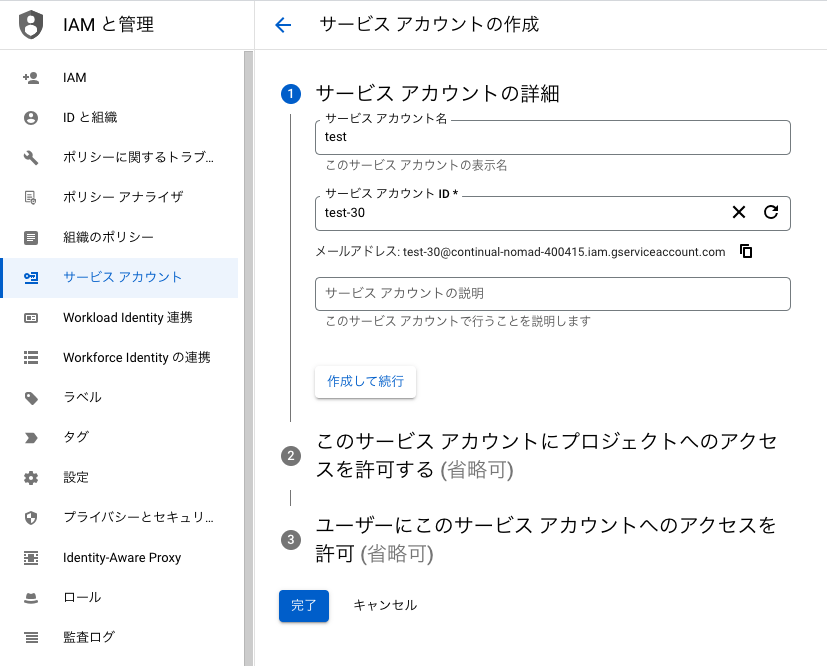Click the サービス アカウントの詳細 step heading
827x666 pixels.
[437, 94]
